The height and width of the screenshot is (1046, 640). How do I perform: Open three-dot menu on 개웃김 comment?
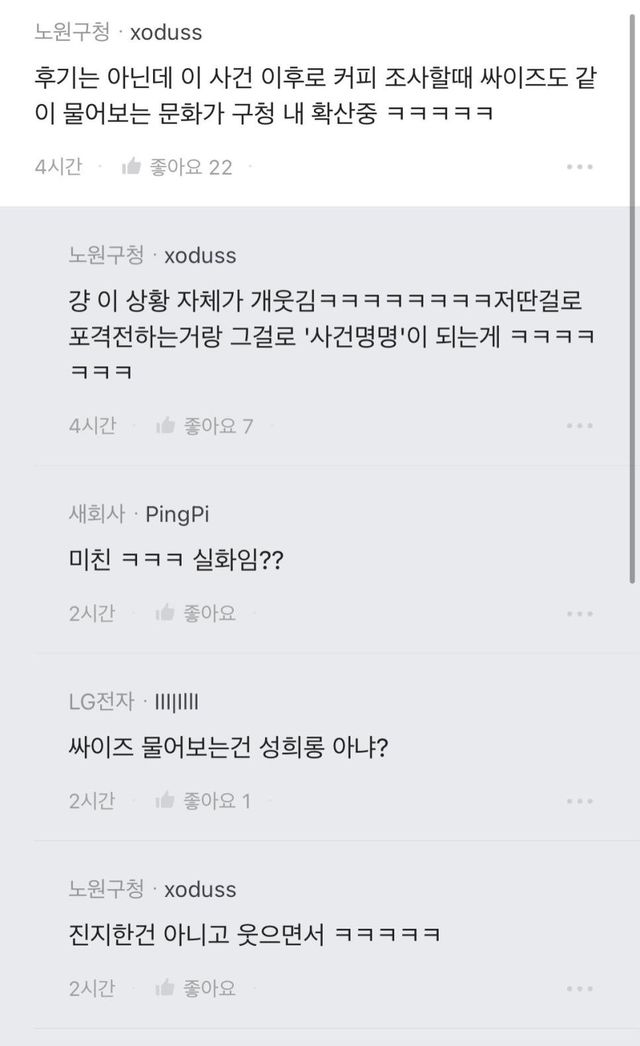coord(579,426)
